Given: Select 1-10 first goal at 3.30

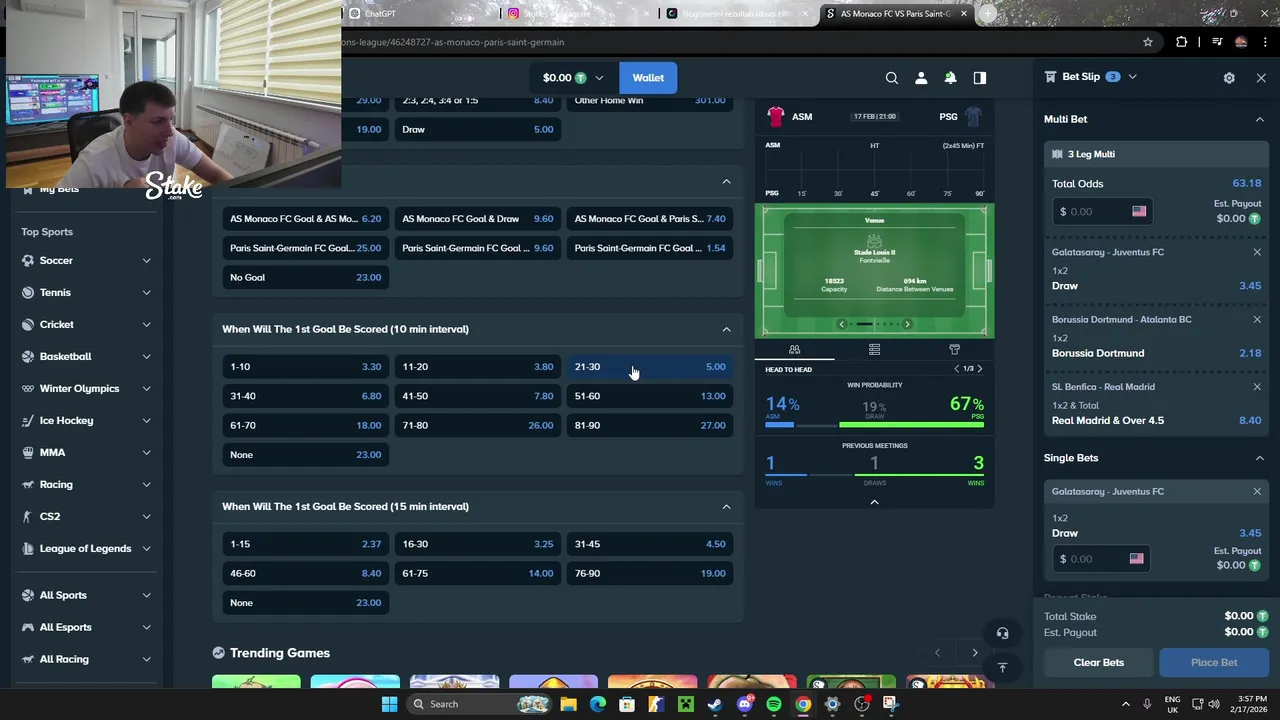Looking at the screenshot, I should tap(305, 367).
